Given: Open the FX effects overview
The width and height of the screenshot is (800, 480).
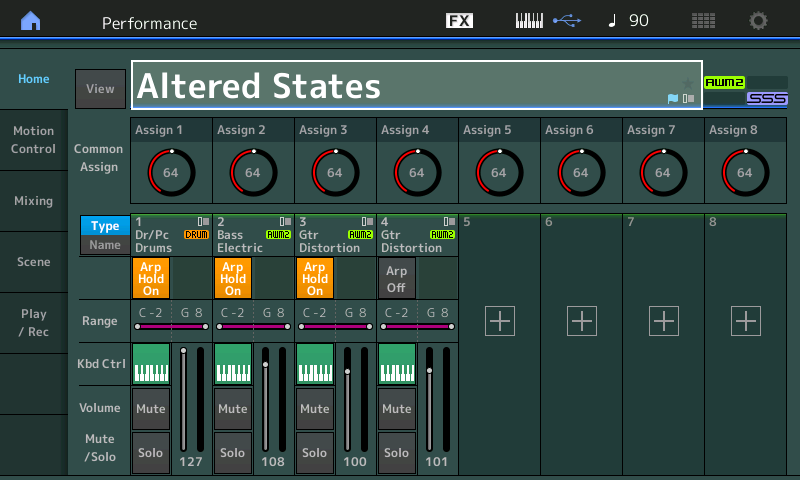Looking at the screenshot, I should tap(459, 21).
